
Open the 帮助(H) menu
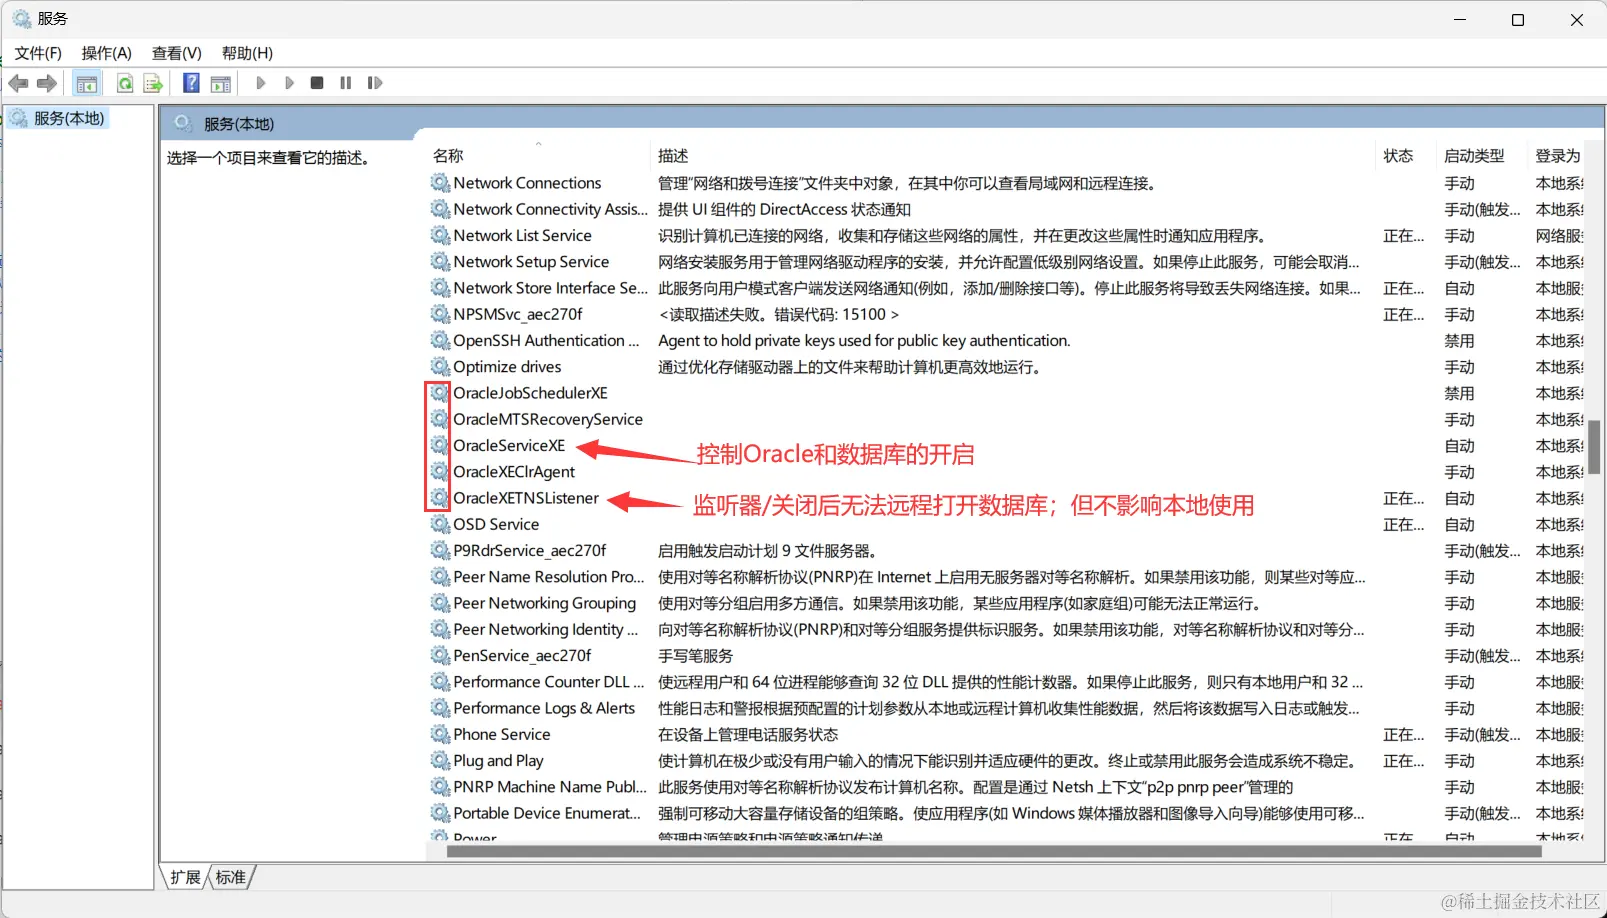pyautogui.click(x=247, y=53)
